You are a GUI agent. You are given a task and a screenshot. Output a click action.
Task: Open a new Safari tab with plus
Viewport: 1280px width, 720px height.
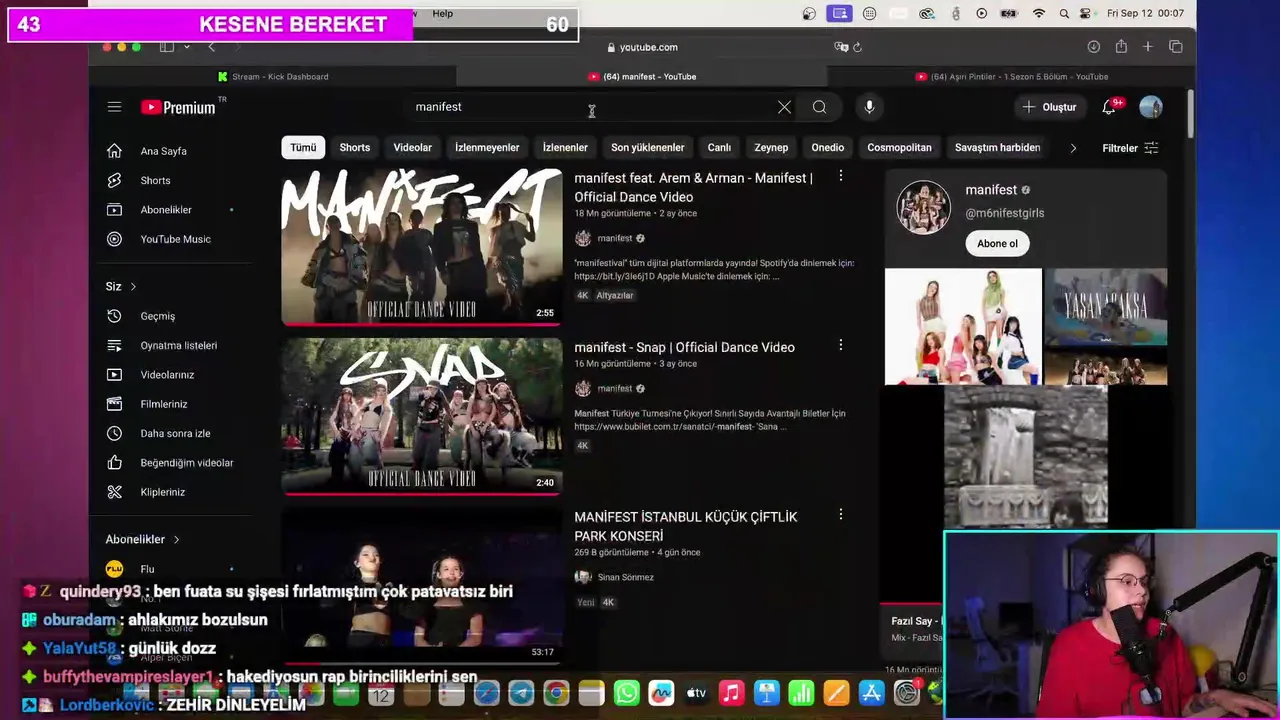pyautogui.click(x=1148, y=47)
